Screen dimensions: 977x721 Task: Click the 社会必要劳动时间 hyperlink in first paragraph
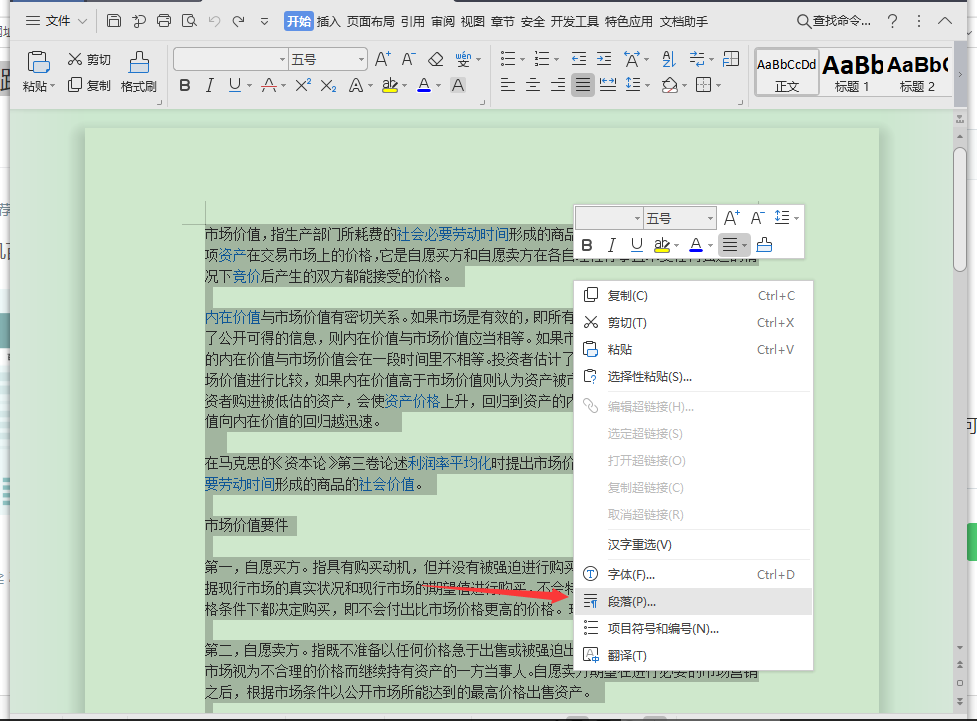coord(452,234)
